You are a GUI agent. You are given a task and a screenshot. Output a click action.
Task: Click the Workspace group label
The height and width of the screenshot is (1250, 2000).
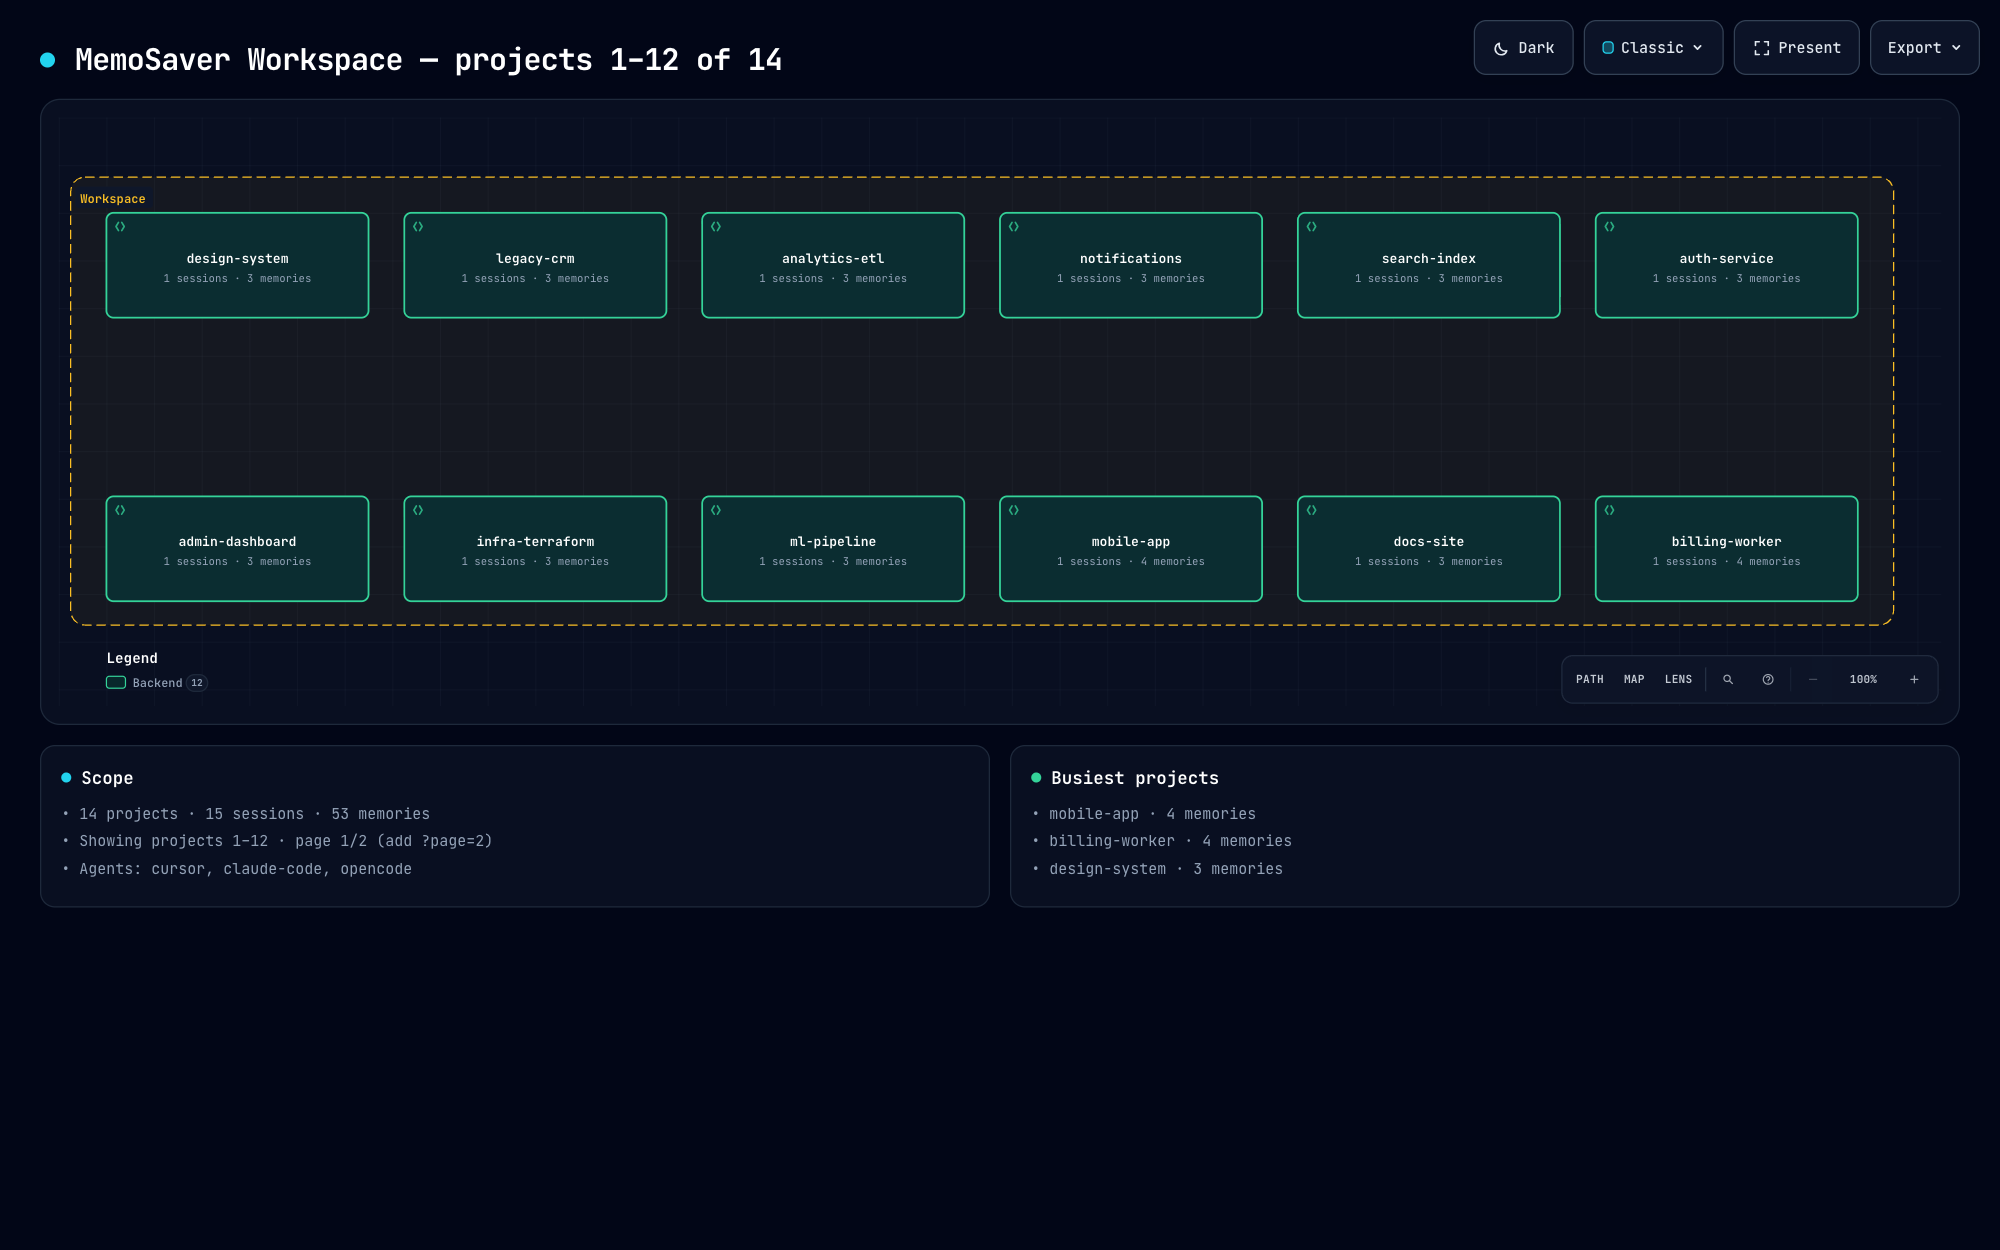tap(113, 199)
